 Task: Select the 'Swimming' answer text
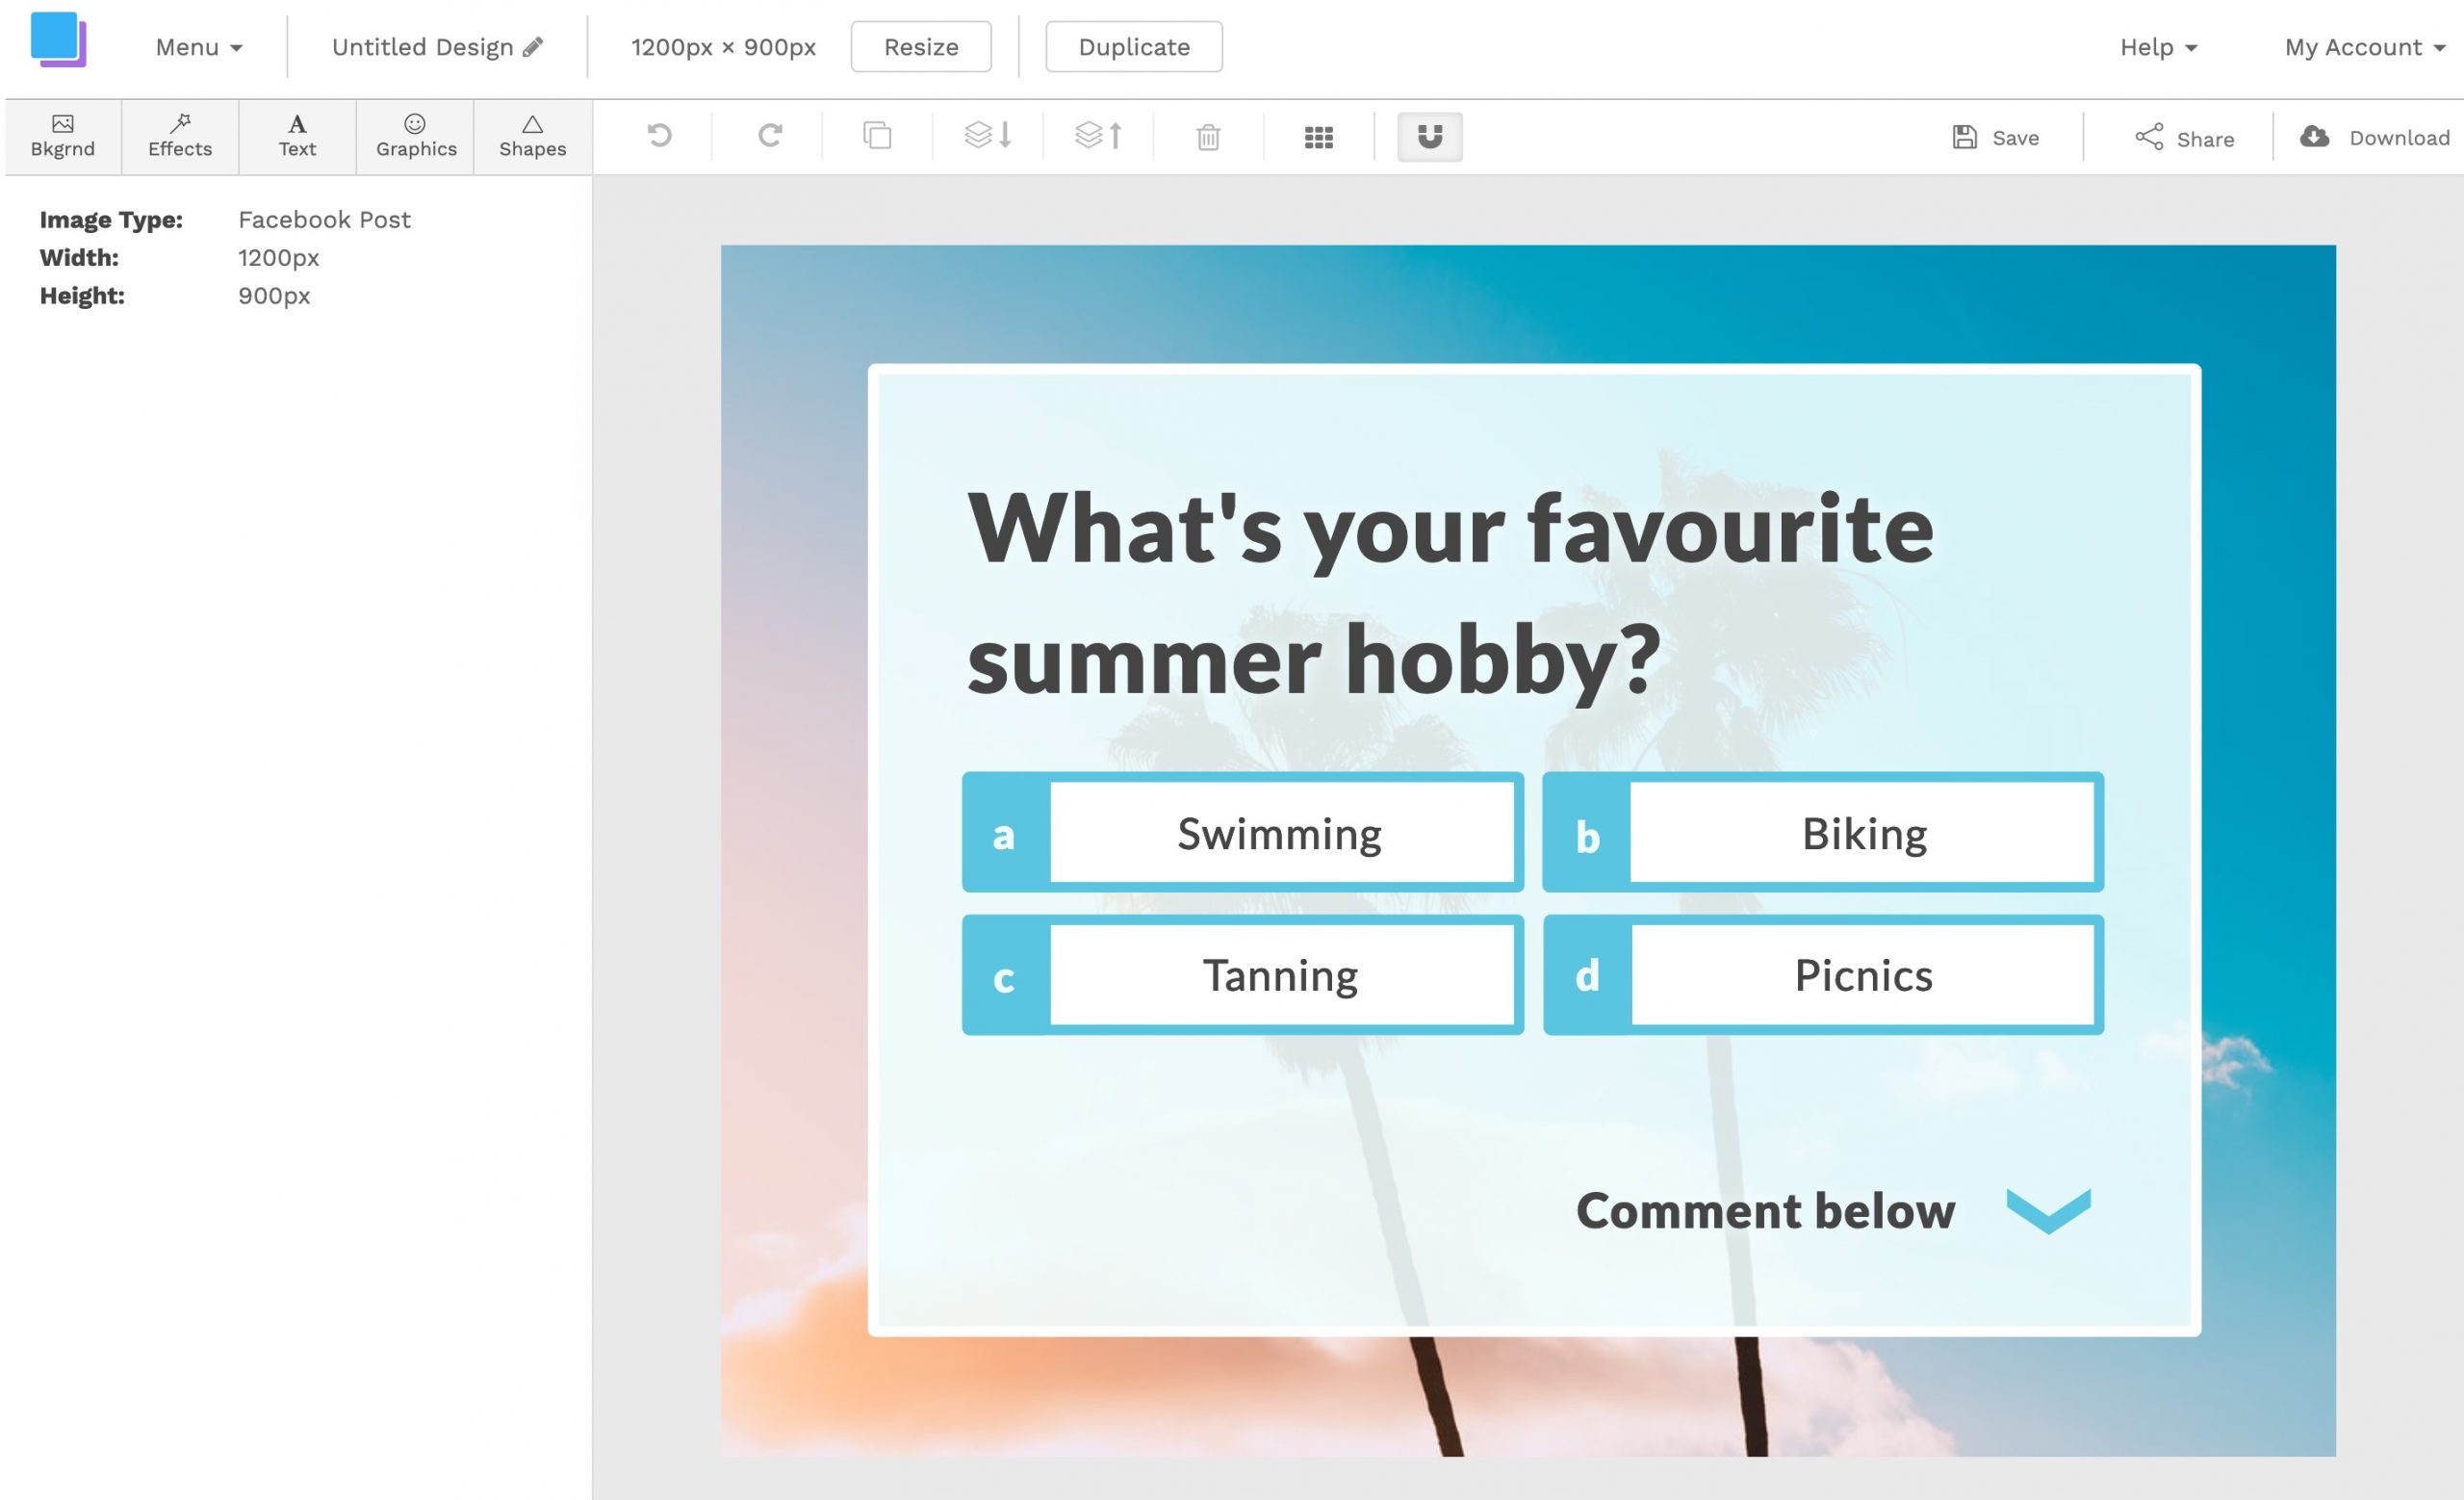point(1279,834)
